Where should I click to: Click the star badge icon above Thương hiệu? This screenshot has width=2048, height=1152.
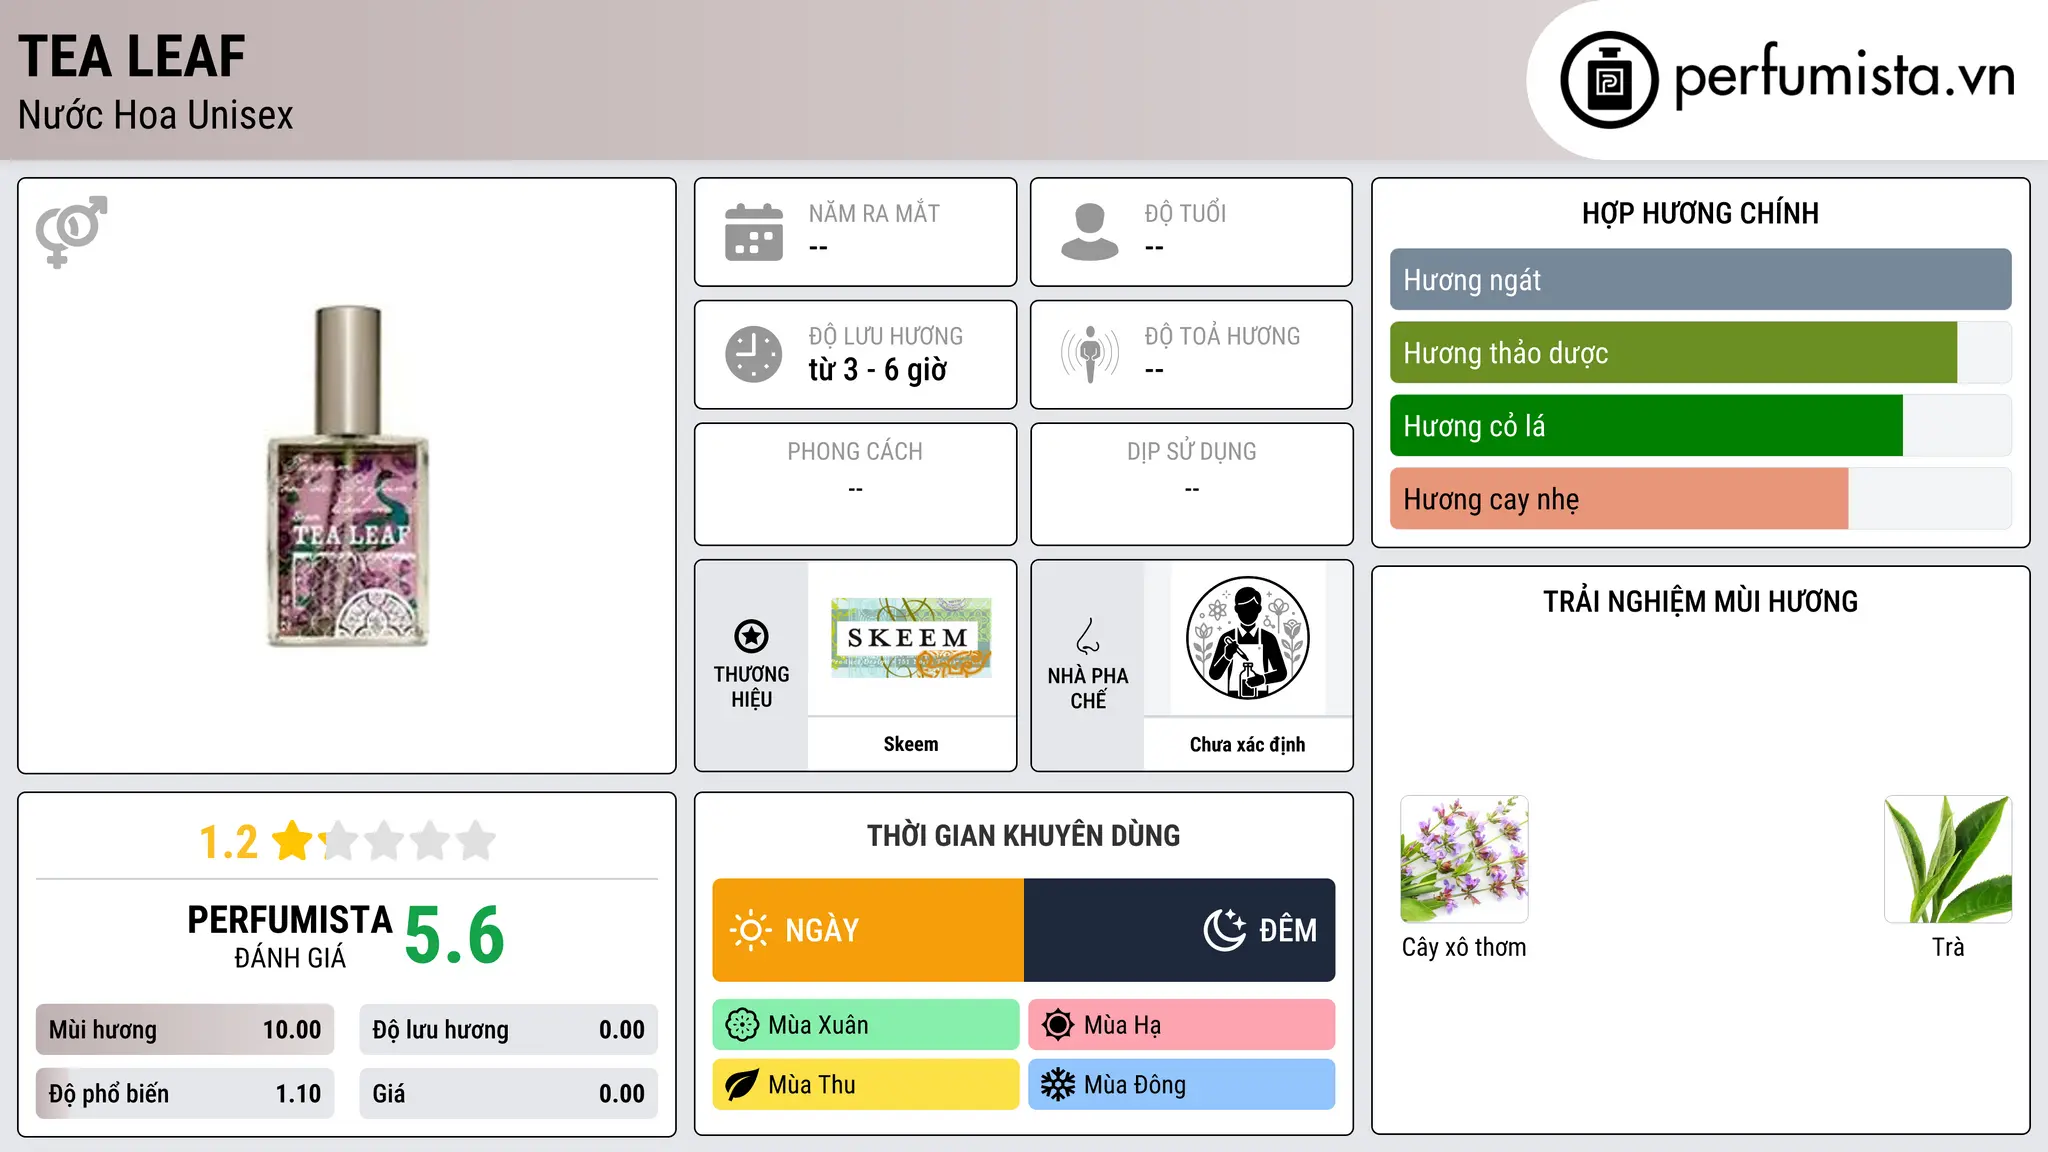[751, 636]
